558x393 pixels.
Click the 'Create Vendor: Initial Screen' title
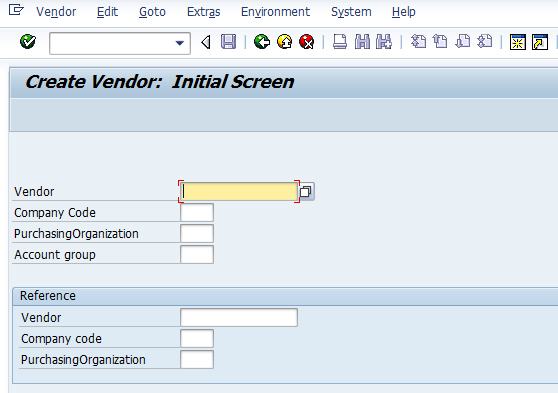point(160,82)
